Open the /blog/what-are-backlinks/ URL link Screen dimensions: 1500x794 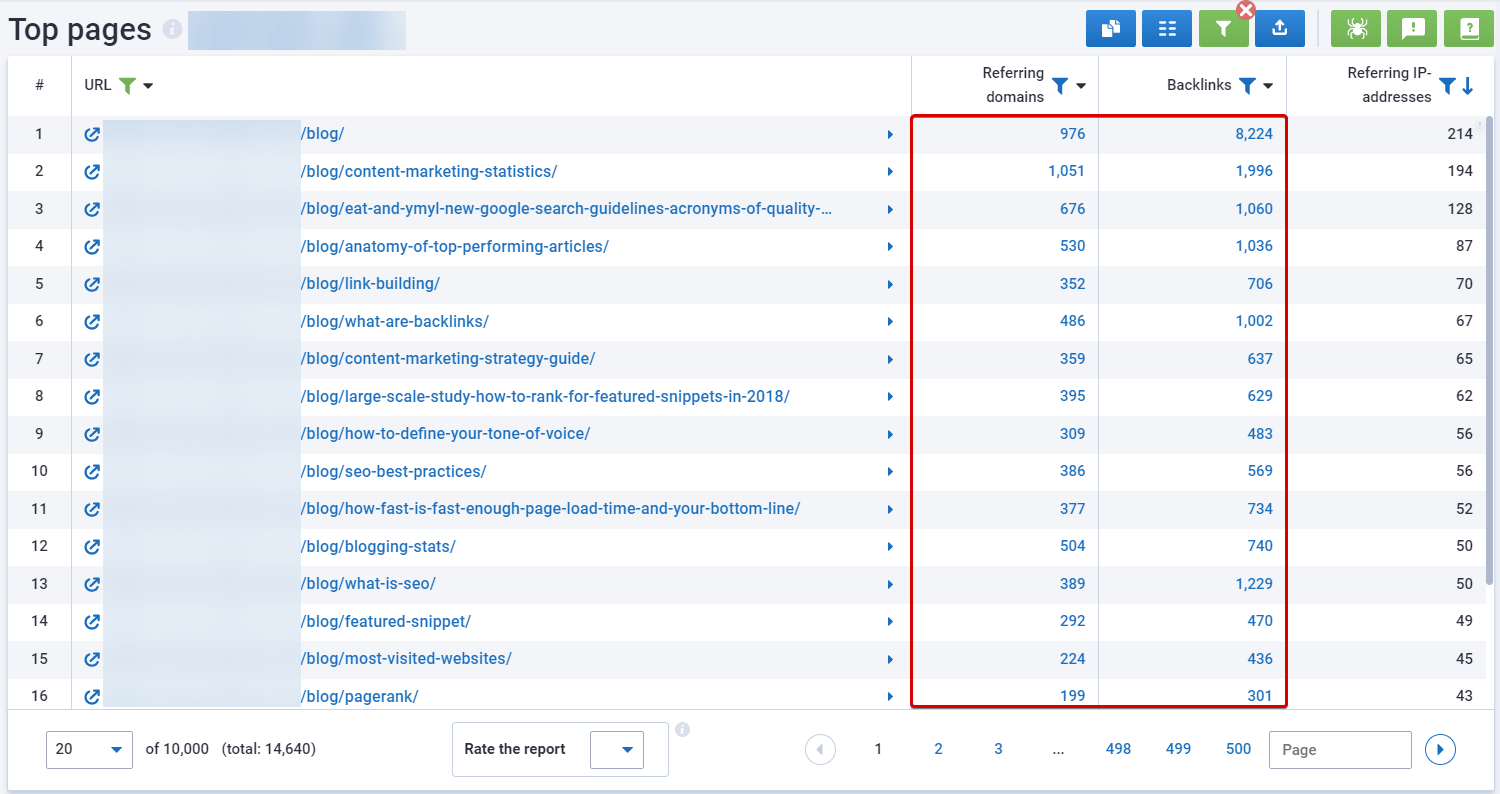394,321
